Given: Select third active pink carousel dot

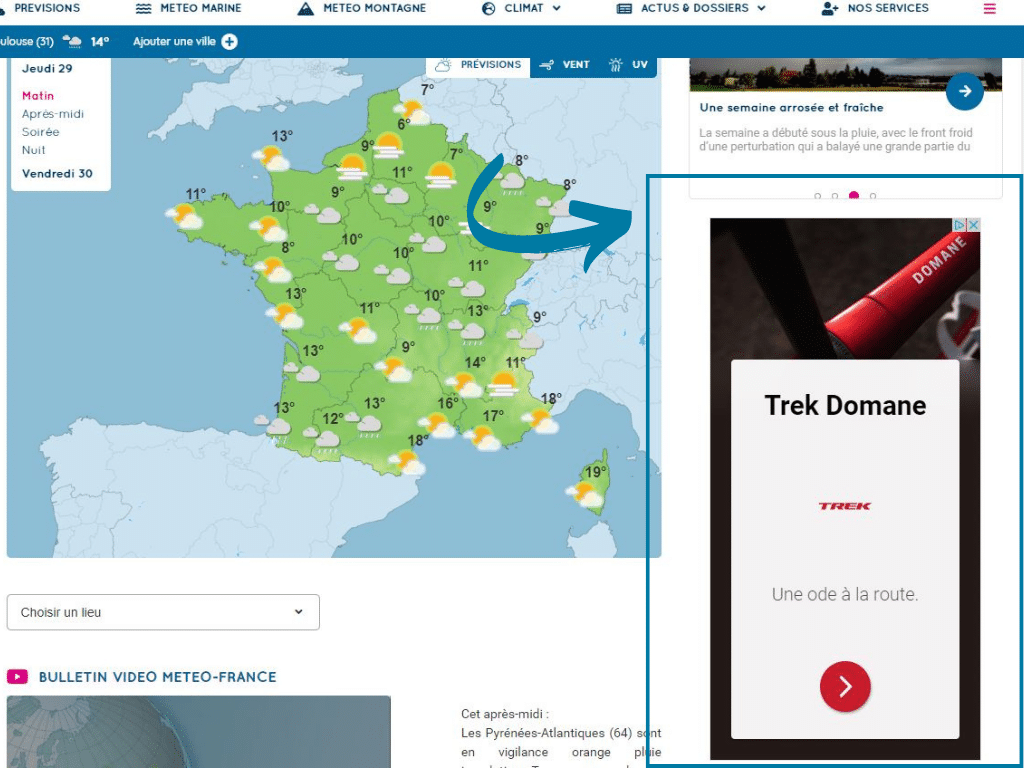Looking at the screenshot, I should tap(854, 195).
